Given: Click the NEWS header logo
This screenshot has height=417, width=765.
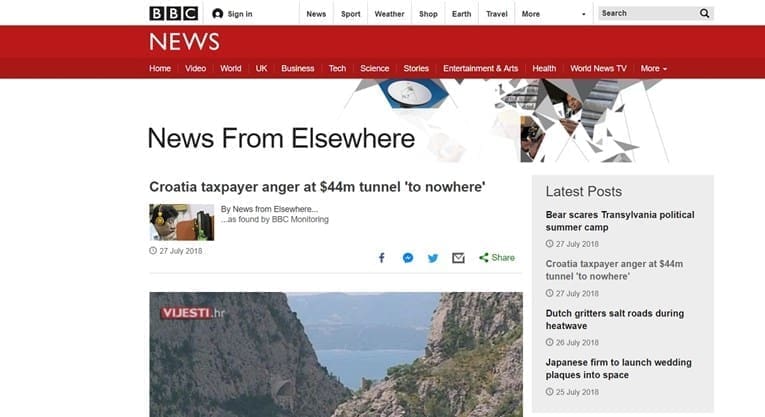Looking at the screenshot, I should 184,42.
